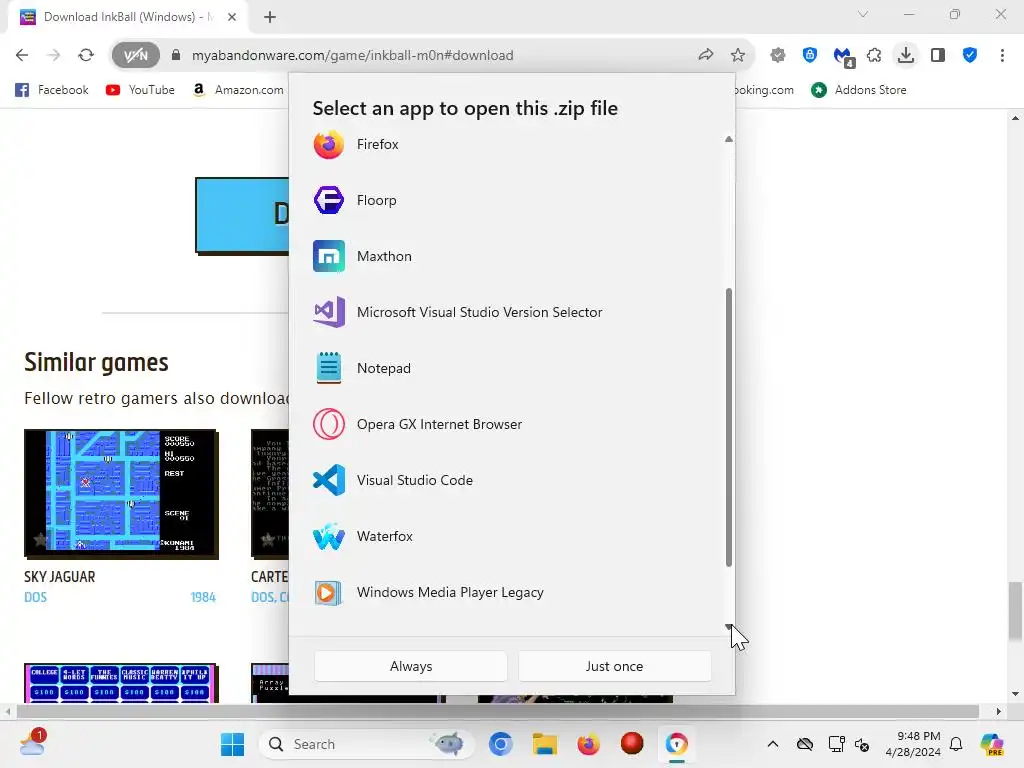This screenshot has width=1024, height=768.
Task: Open the VPN button in address bar
Action: pos(135,55)
